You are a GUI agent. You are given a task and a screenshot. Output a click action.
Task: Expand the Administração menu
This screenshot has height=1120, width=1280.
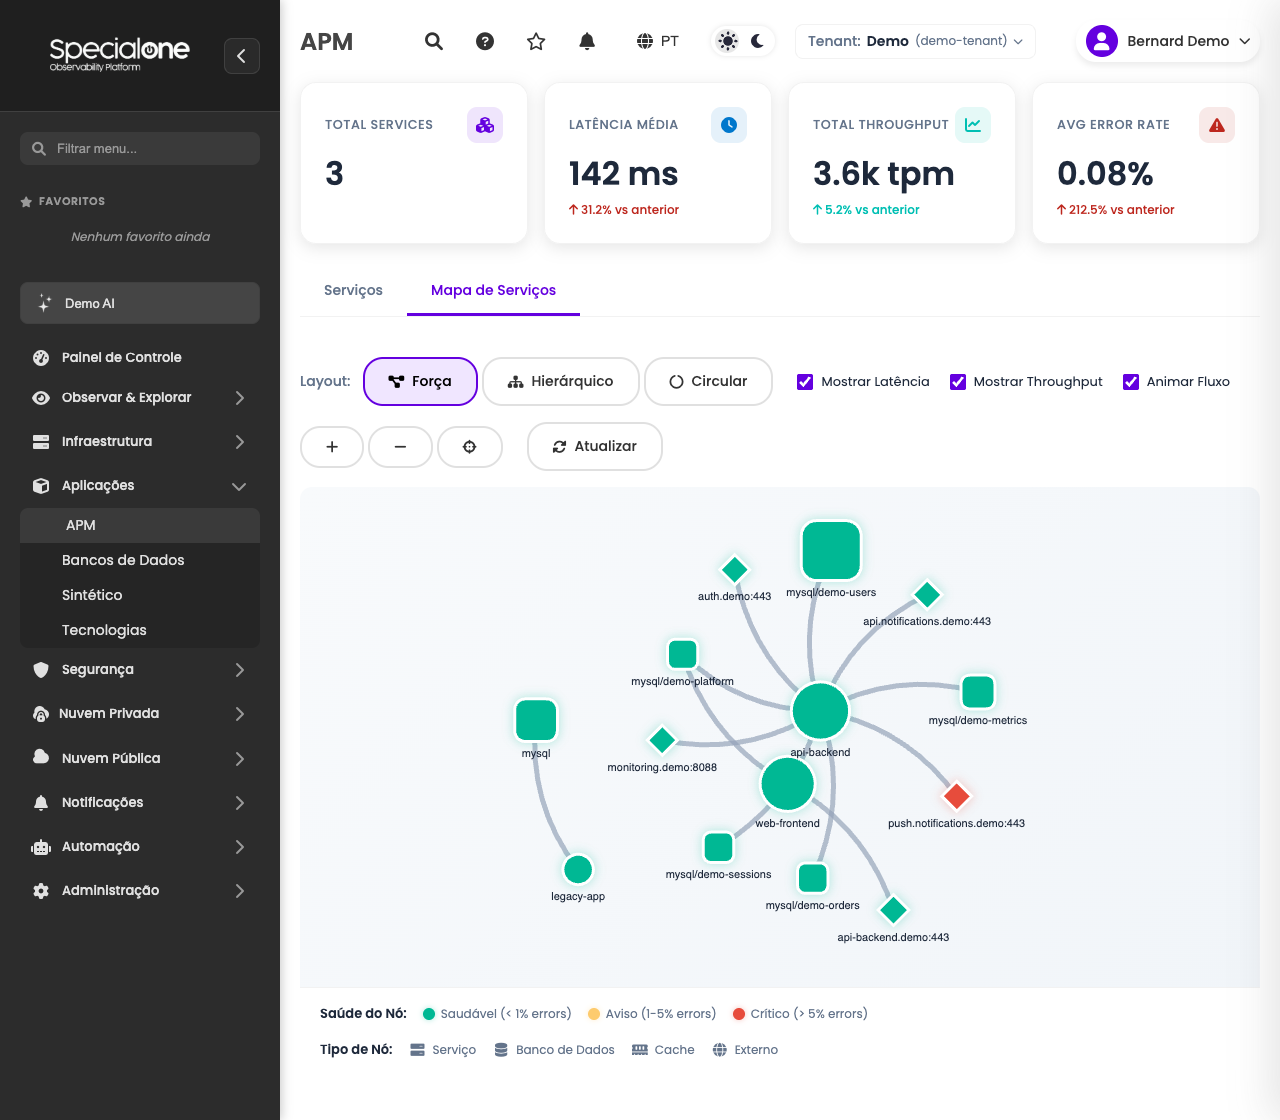pos(140,890)
